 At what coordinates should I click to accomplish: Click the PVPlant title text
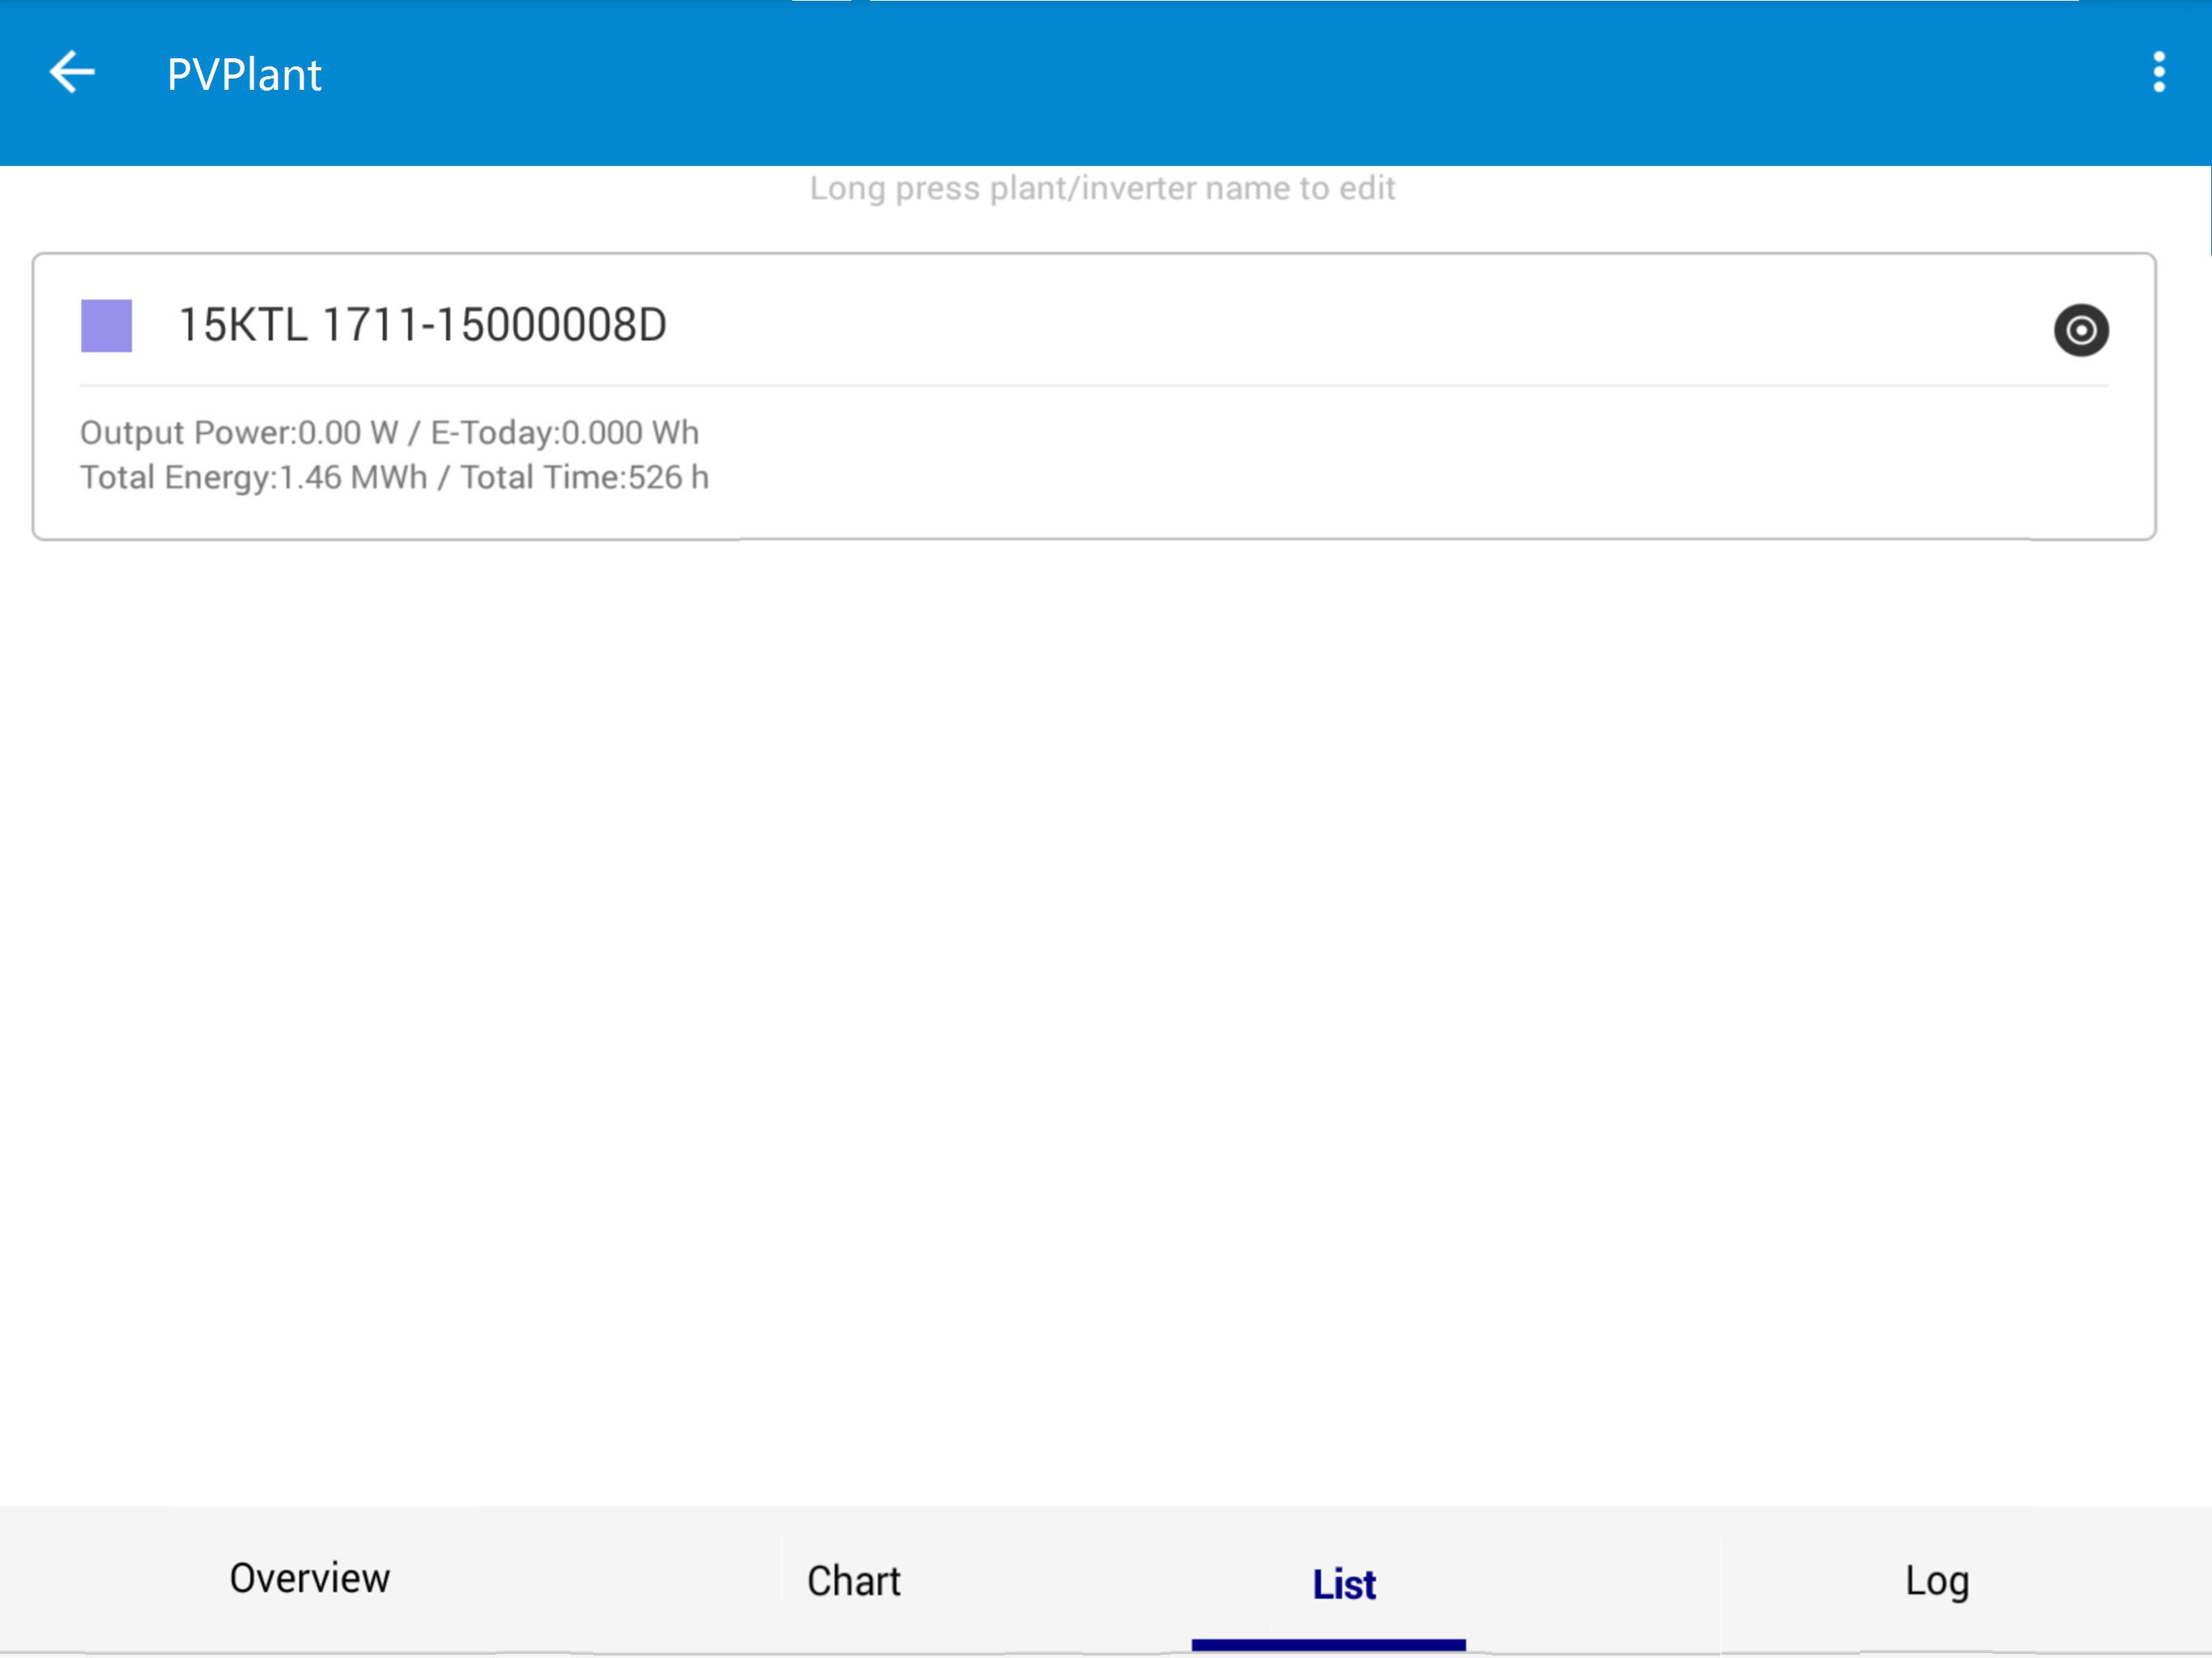click(244, 75)
